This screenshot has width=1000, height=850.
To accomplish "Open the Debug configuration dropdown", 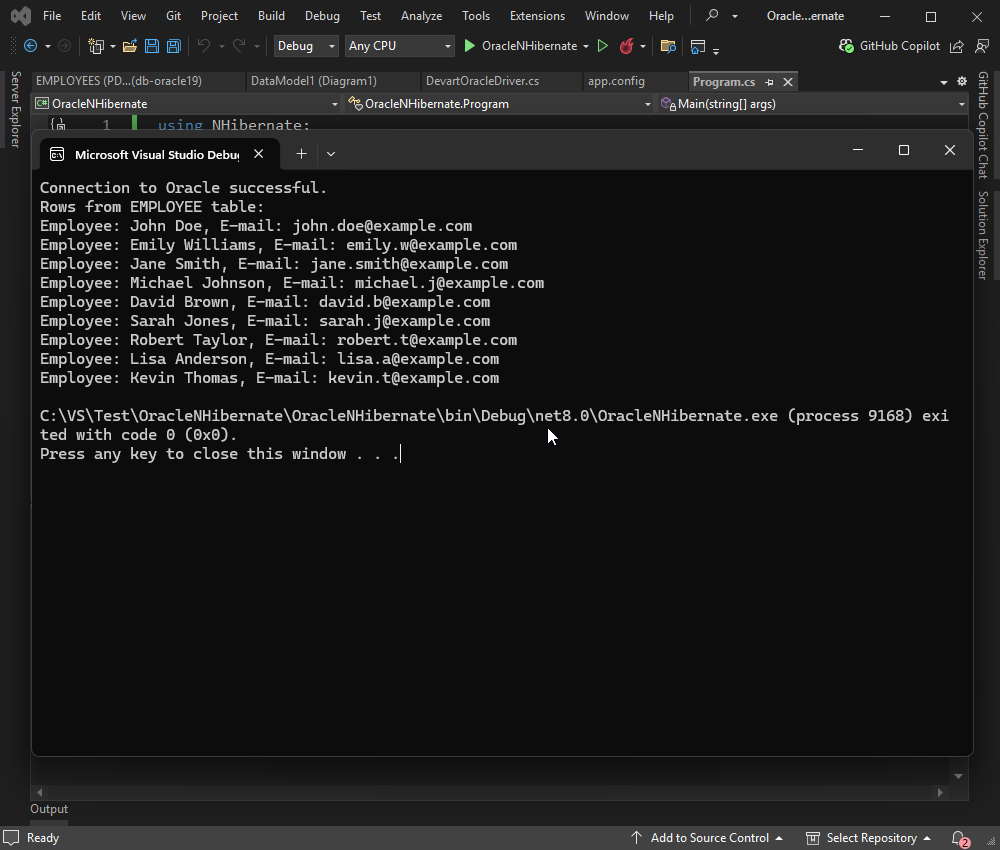I will 305,45.
